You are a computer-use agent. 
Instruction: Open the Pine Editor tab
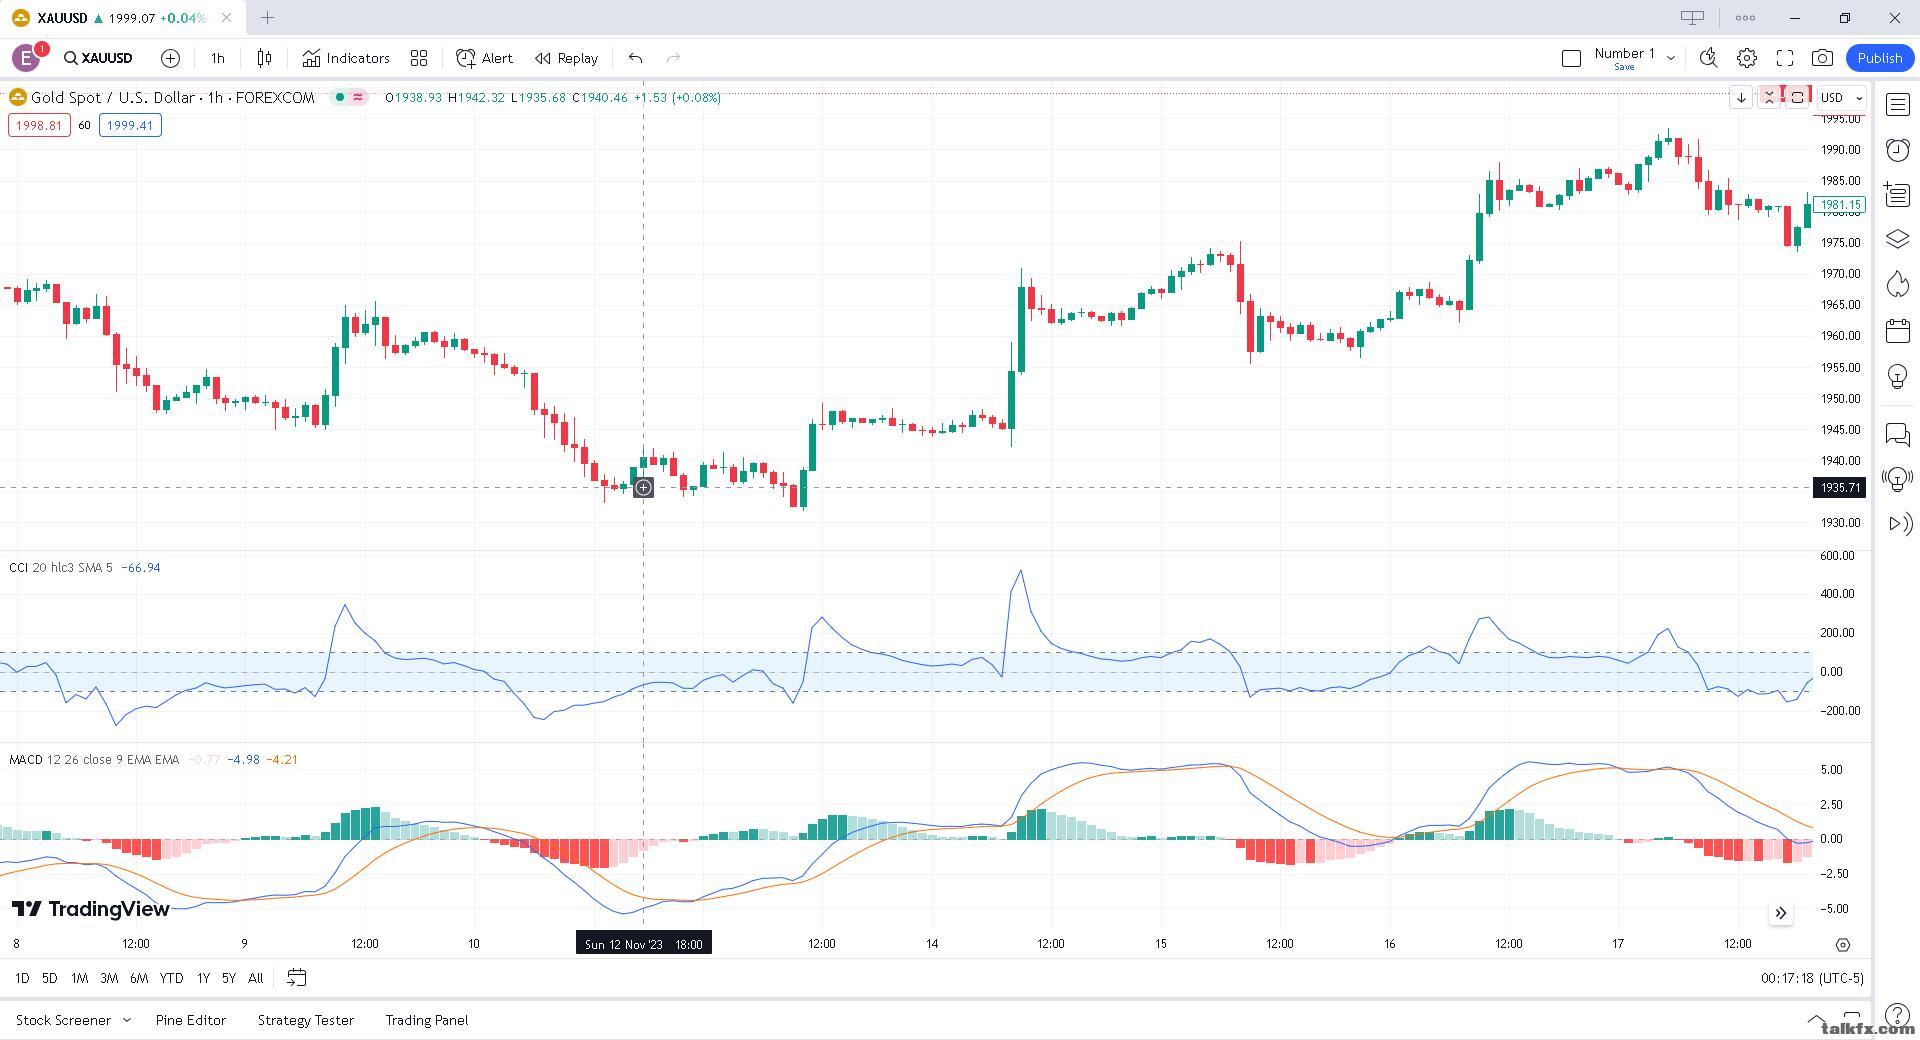(191, 1020)
